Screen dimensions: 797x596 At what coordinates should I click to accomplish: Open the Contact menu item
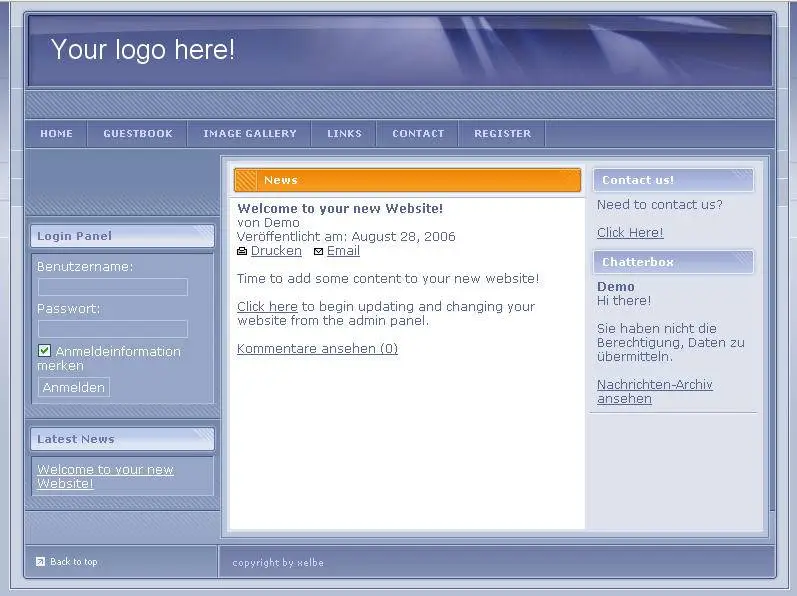click(418, 134)
